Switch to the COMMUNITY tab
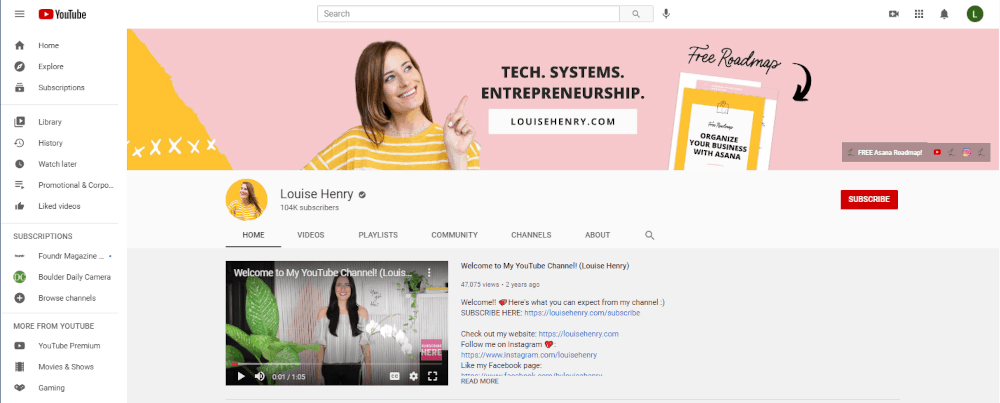This screenshot has width=1000, height=403. point(454,235)
